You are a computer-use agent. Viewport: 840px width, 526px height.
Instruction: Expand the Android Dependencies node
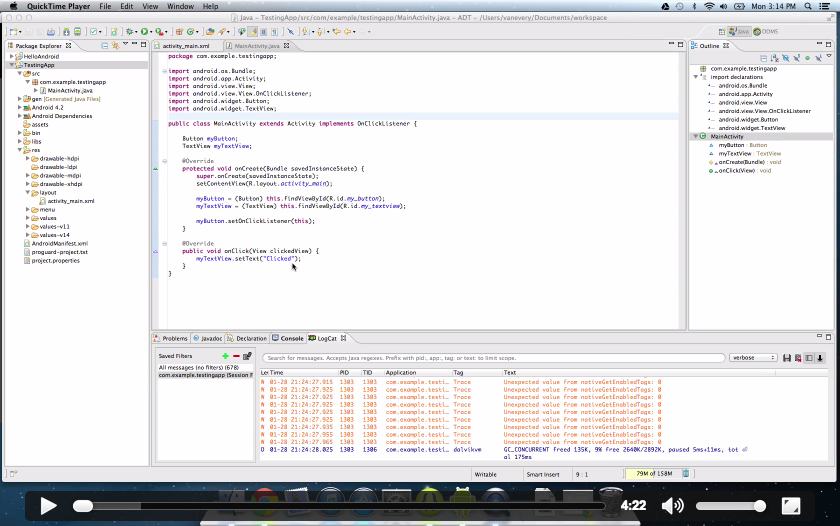(x=20, y=116)
